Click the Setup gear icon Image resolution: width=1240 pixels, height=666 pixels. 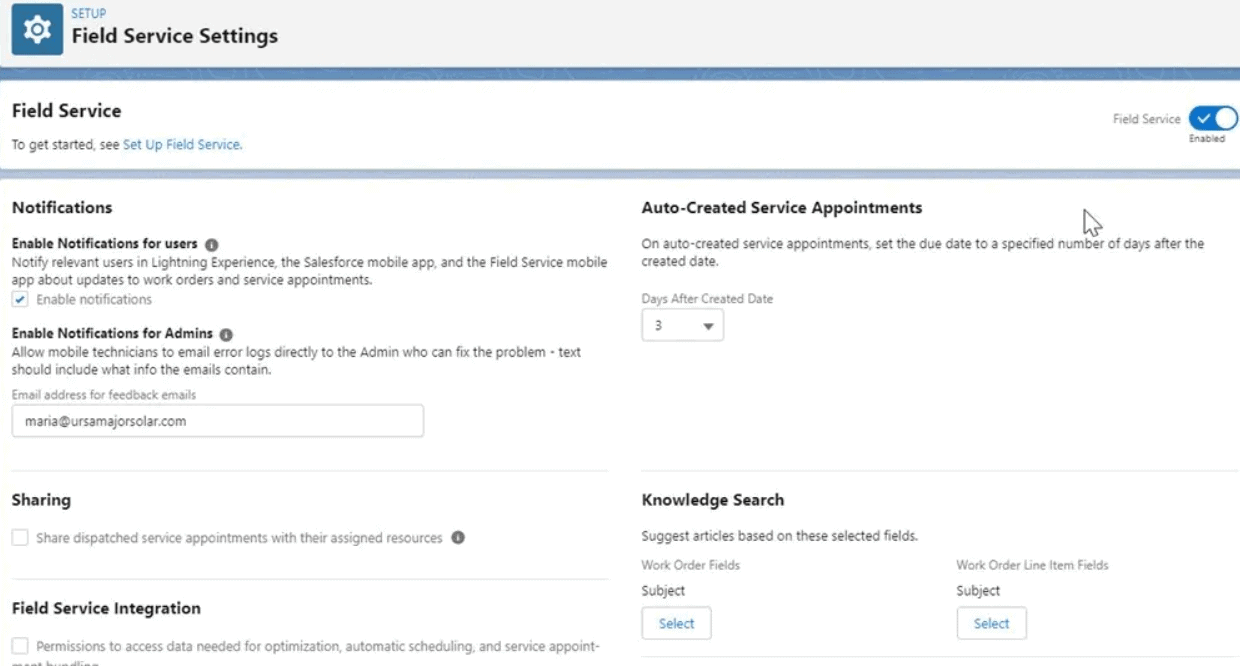(x=37, y=30)
